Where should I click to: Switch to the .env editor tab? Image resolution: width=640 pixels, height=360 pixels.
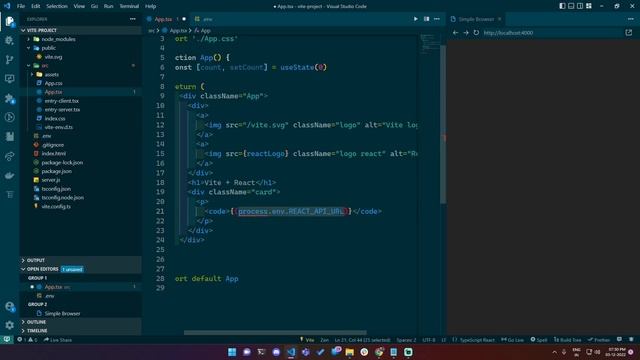coord(208,19)
